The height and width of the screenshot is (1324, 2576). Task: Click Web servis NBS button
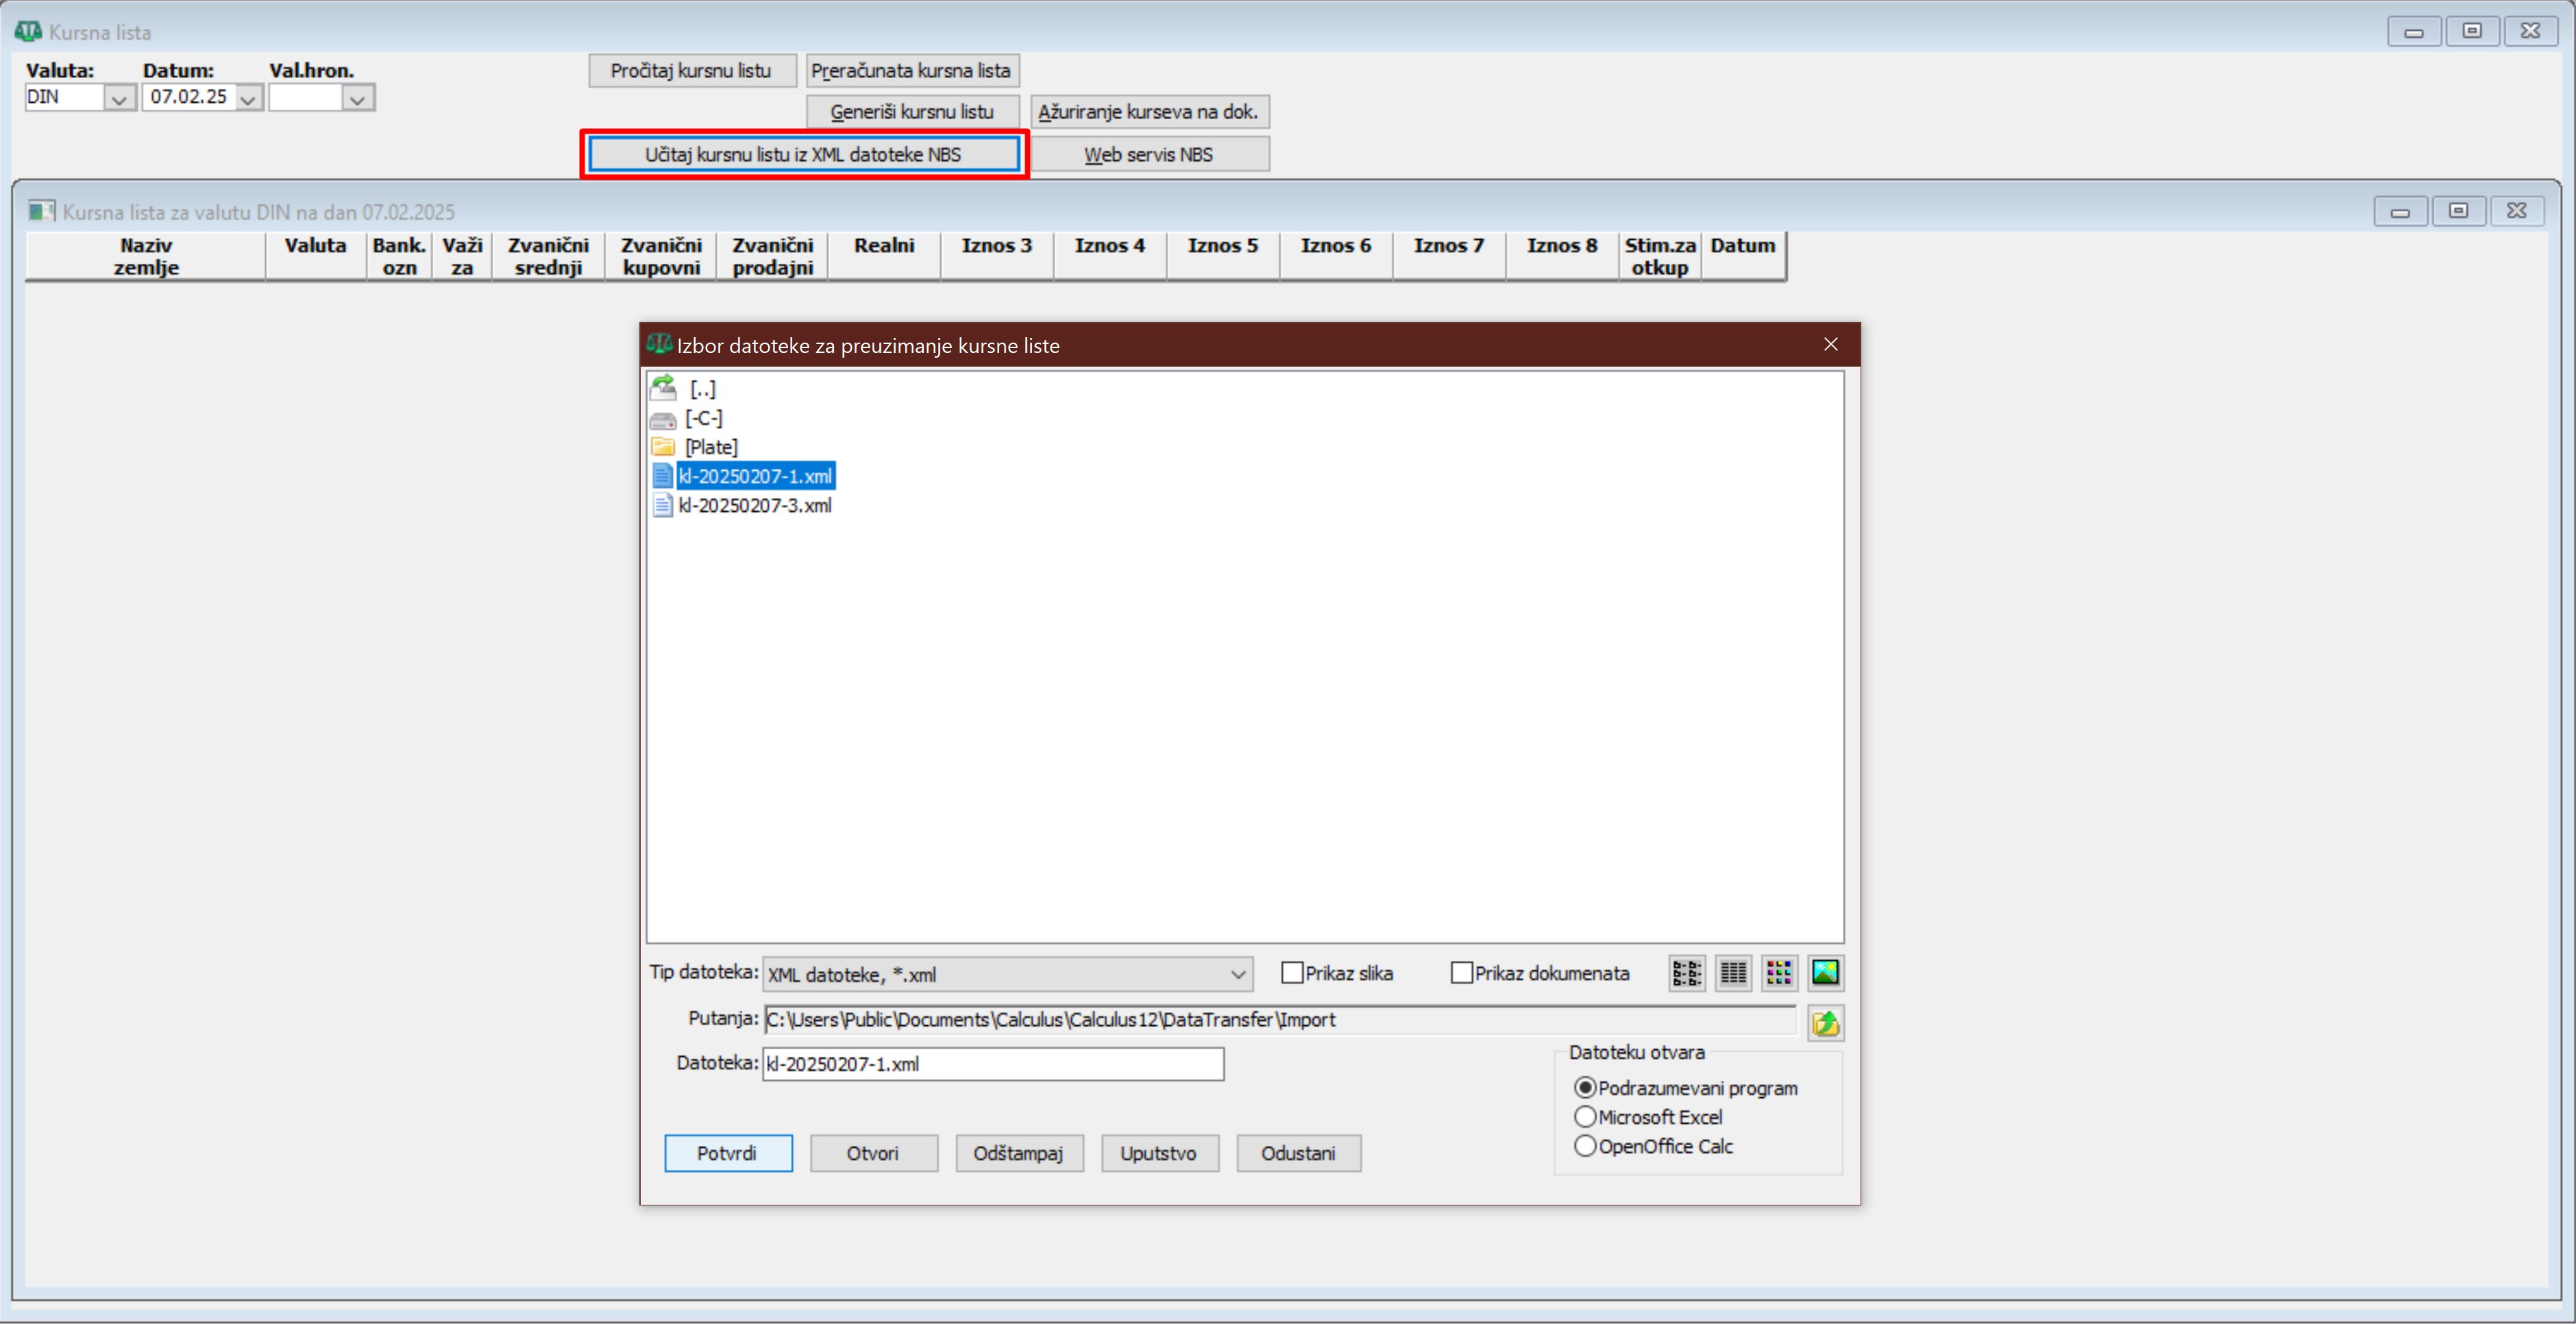pyautogui.click(x=1149, y=155)
